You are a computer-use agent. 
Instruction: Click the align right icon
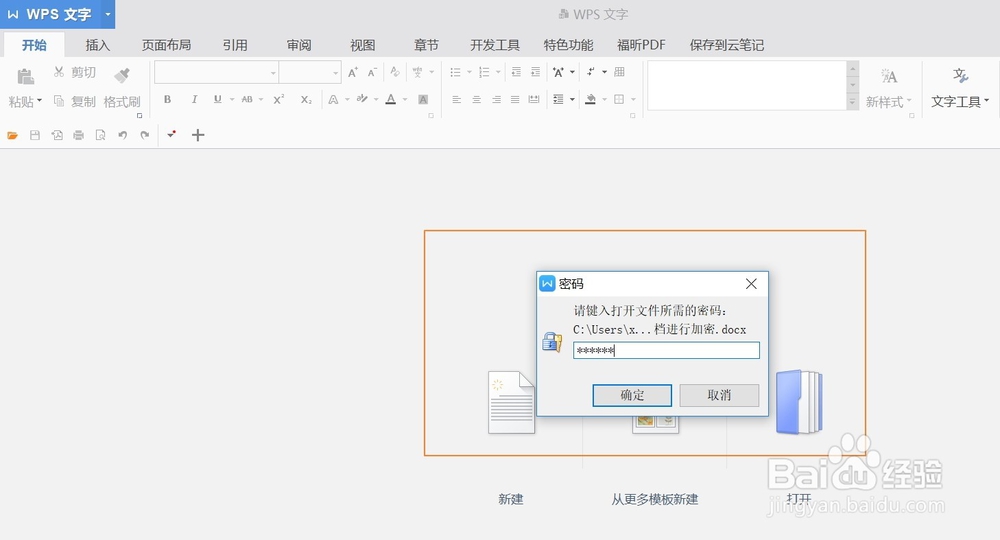coord(496,99)
